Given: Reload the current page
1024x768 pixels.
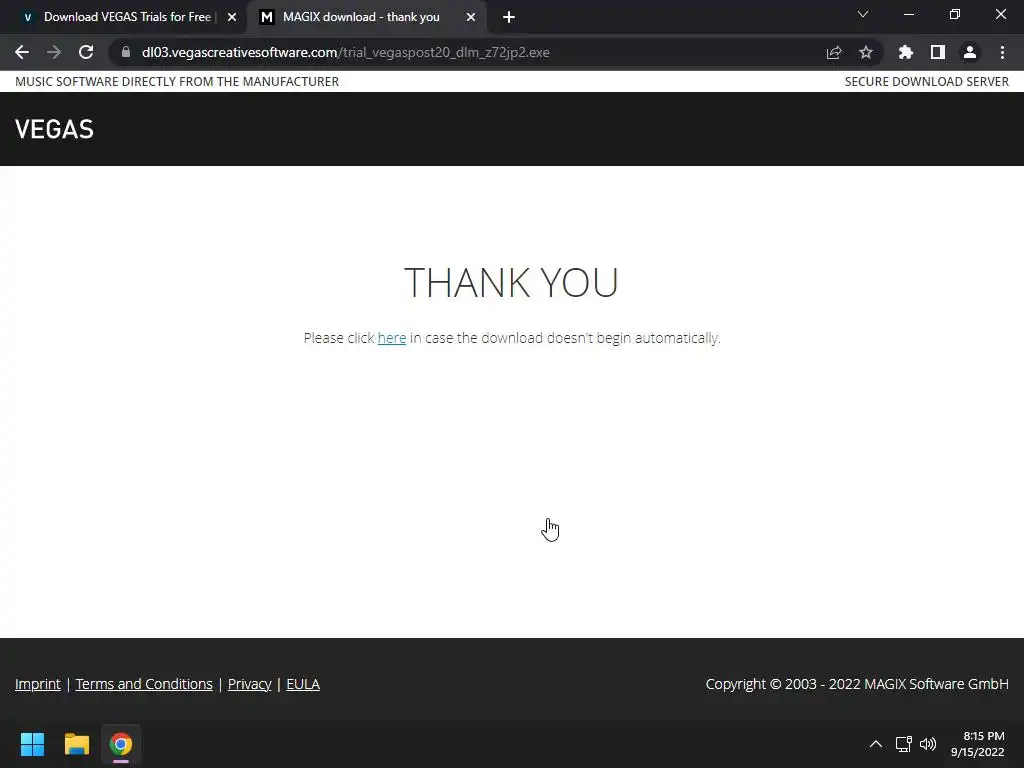Looking at the screenshot, I should (86, 52).
